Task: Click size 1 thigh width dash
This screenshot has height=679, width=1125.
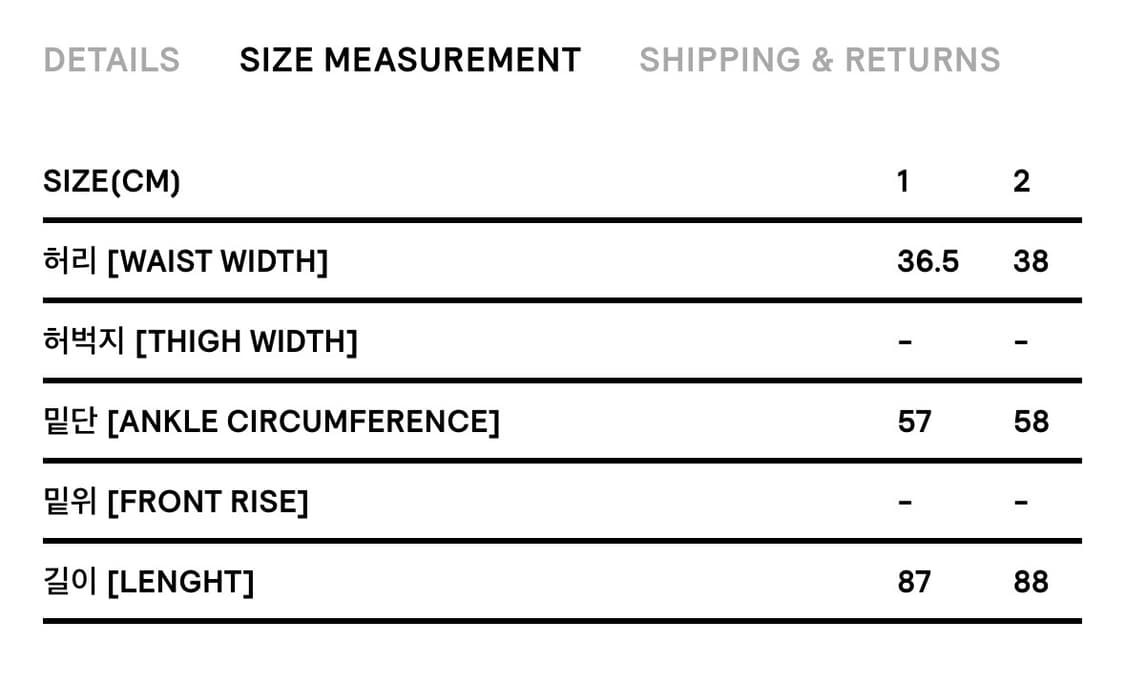Action: [905, 343]
